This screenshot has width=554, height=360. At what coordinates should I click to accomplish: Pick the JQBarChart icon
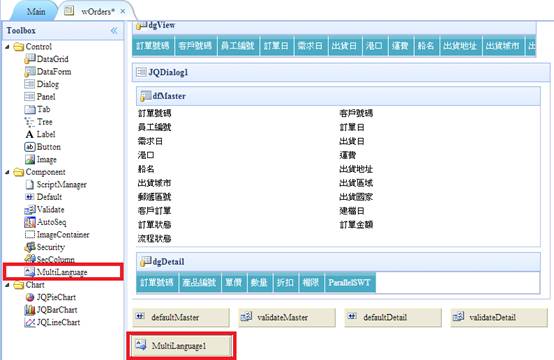tap(30, 310)
